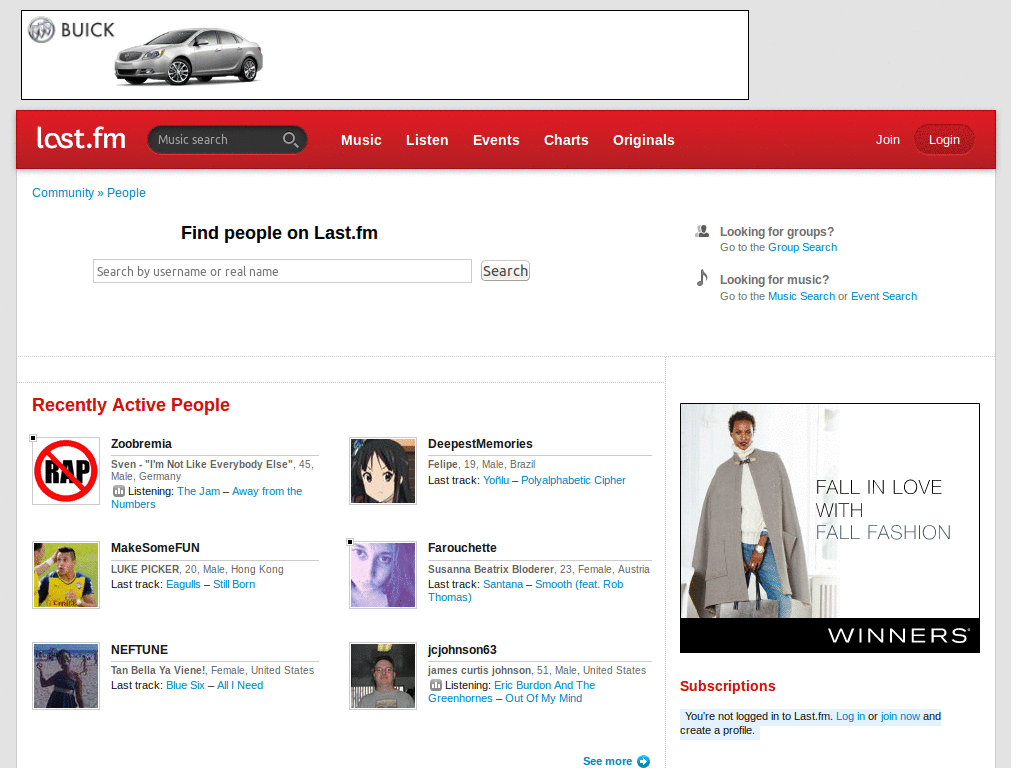1024x768 pixels.
Task: Open jcjohnson63 profile name
Action: pos(462,649)
